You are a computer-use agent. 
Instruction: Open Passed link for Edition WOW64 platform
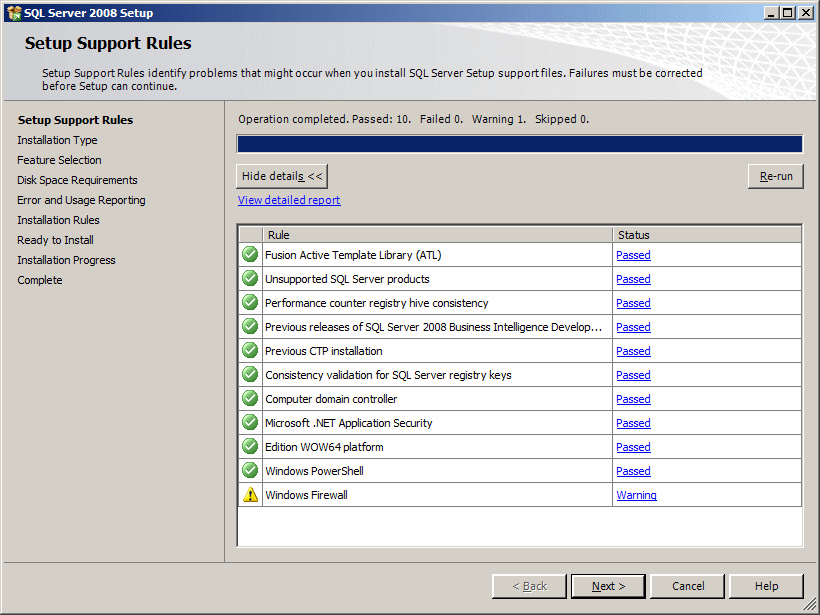[633, 448]
